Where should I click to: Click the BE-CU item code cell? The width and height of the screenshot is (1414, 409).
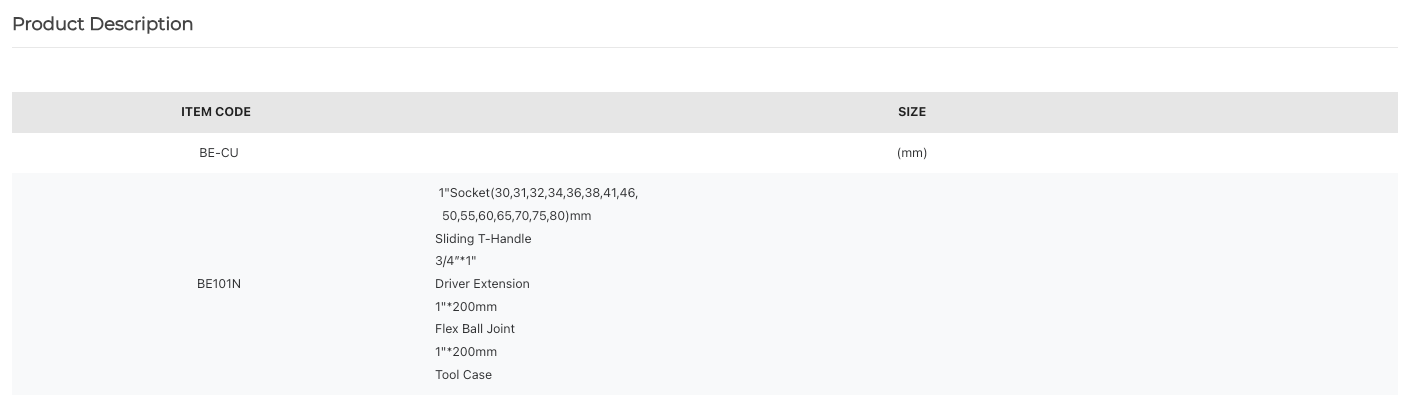(219, 153)
